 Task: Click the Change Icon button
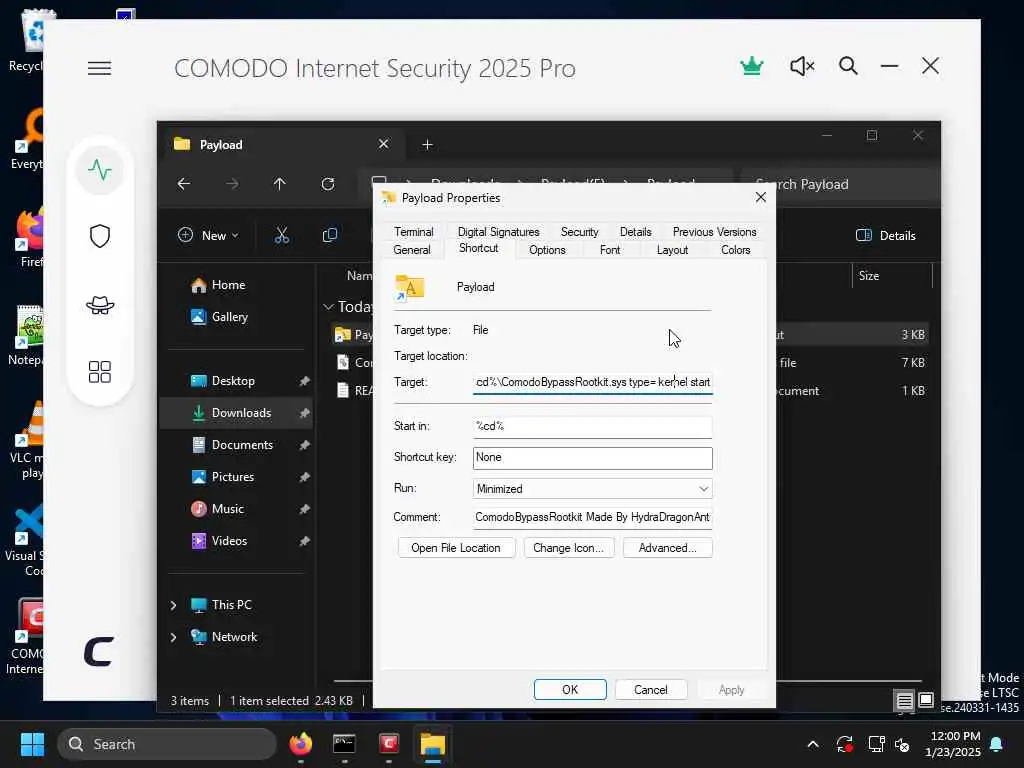(568, 548)
